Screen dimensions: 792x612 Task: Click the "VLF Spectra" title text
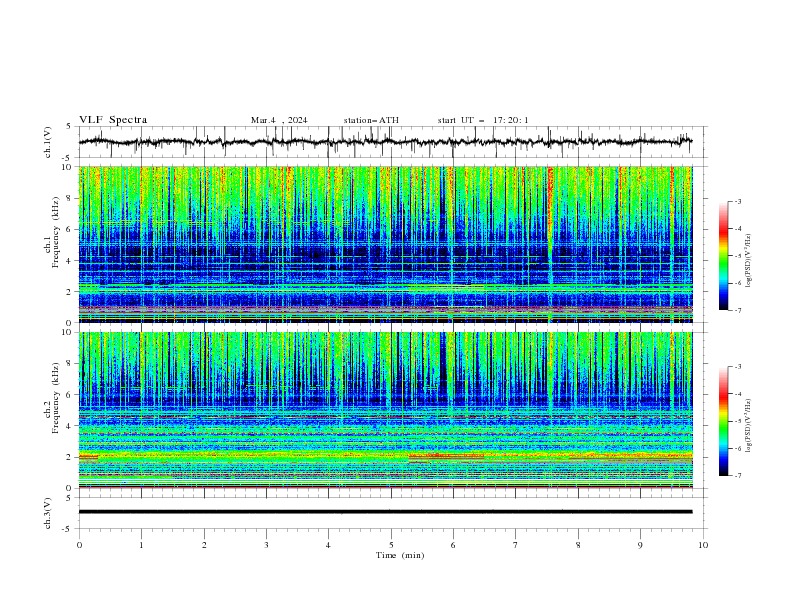(113, 120)
